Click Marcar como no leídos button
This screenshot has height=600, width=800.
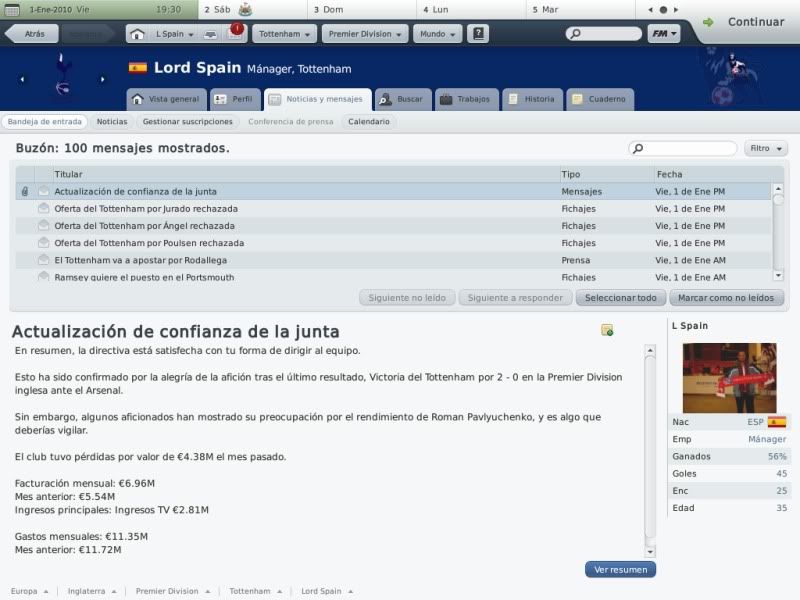(726, 297)
